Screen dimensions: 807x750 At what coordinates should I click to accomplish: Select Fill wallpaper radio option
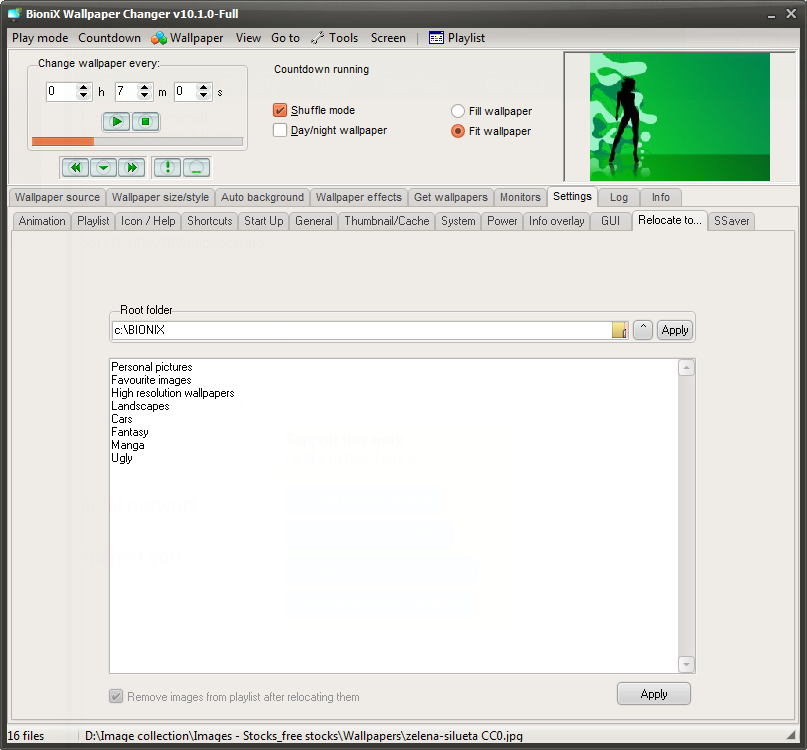click(x=458, y=111)
